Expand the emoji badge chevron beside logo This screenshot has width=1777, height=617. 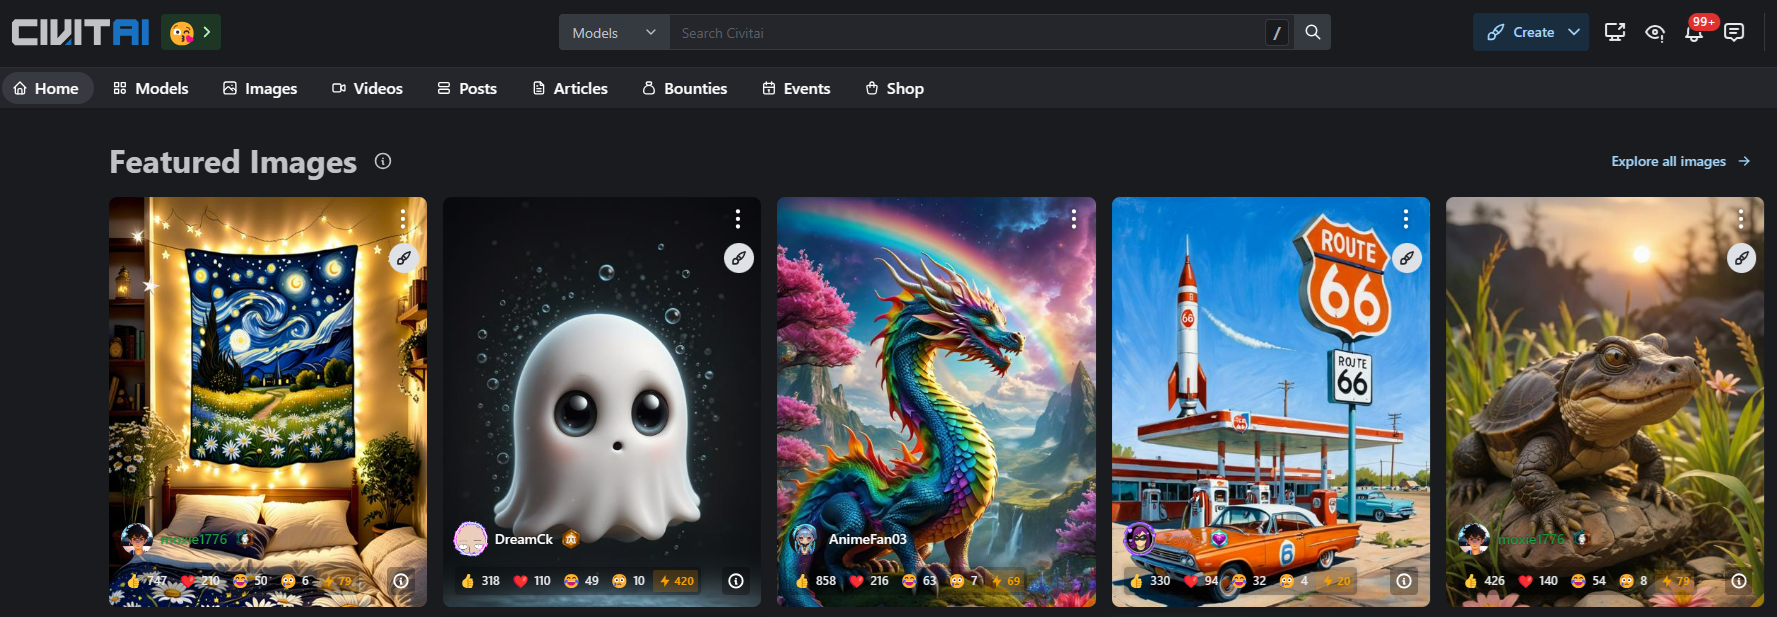pos(207,32)
